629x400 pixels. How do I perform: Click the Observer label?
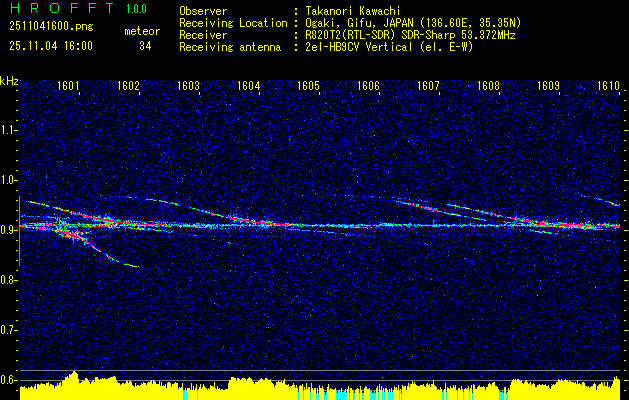coord(203,11)
